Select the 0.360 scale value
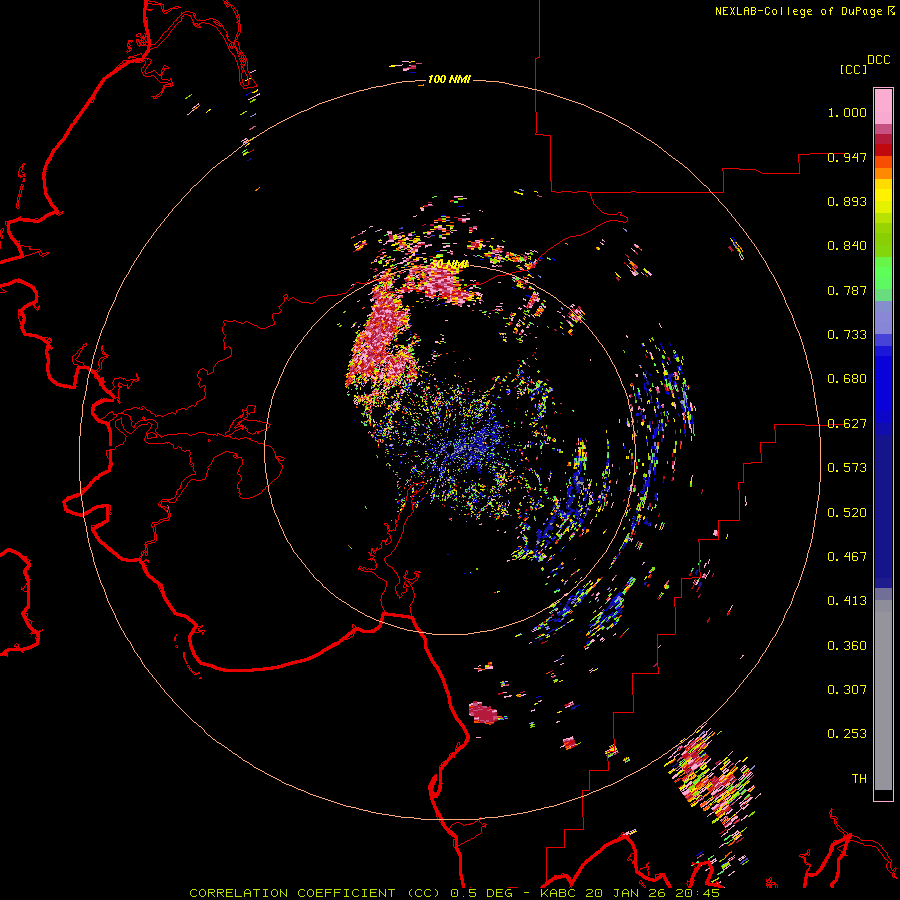The width and height of the screenshot is (900, 900). 847,646
